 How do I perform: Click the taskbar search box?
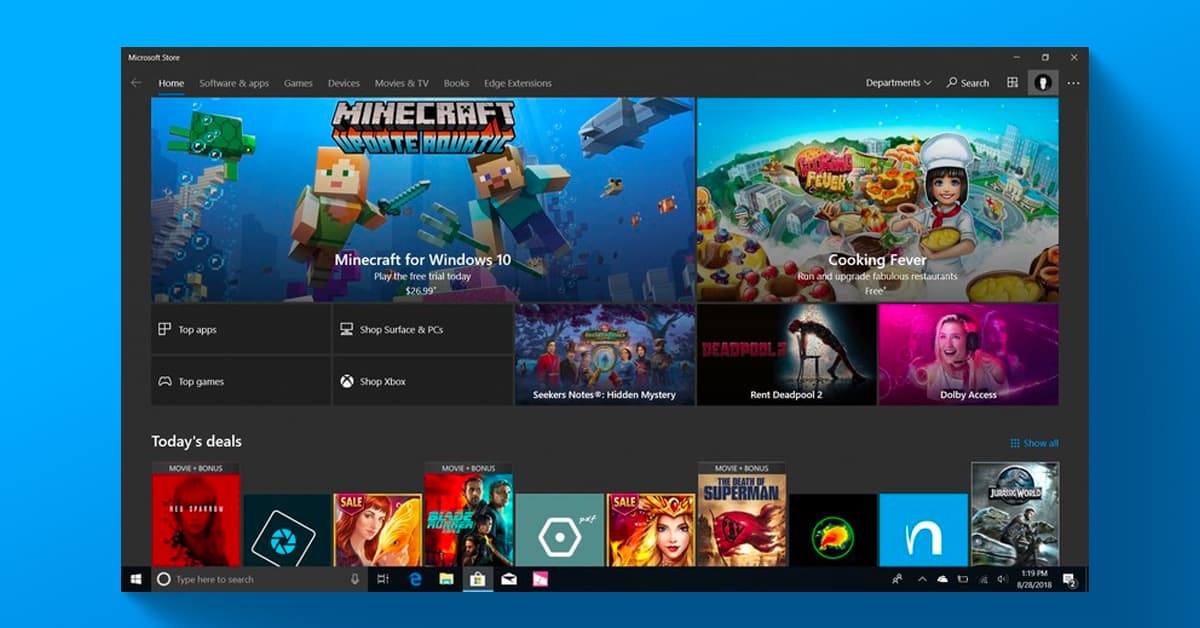260,579
